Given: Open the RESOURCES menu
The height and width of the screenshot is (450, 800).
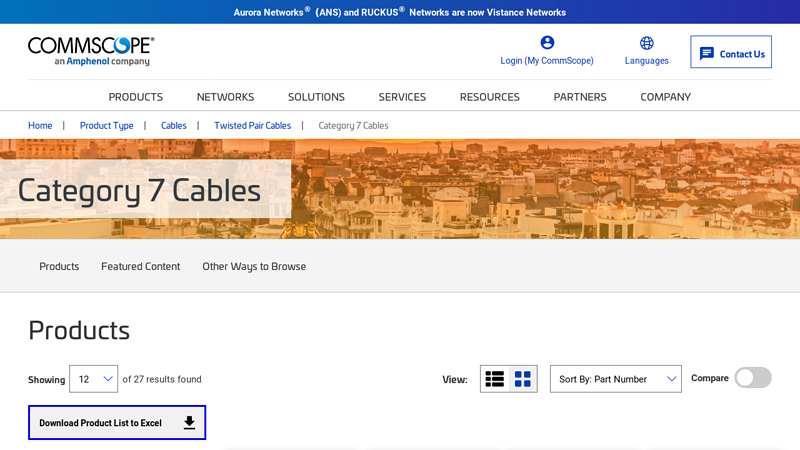Looking at the screenshot, I should click(x=490, y=97).
